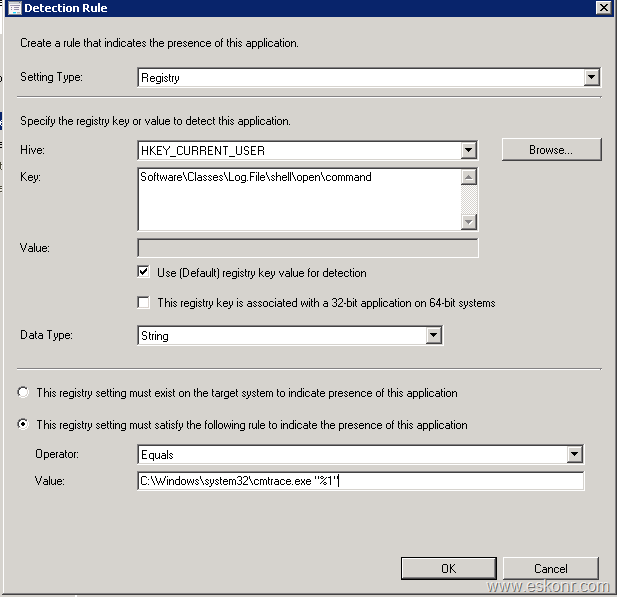This screenshot has width=617, height=597.
Task: Expand the Hive dropdown arrow
Action: (x=468, y=150)
